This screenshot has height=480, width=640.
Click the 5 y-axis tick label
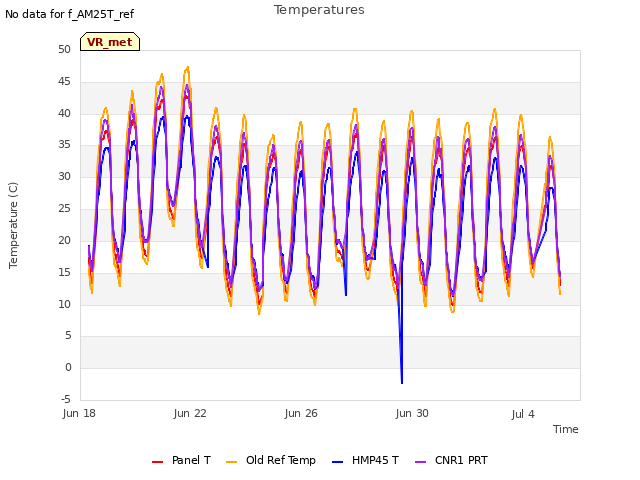click(x=68, y=336)
